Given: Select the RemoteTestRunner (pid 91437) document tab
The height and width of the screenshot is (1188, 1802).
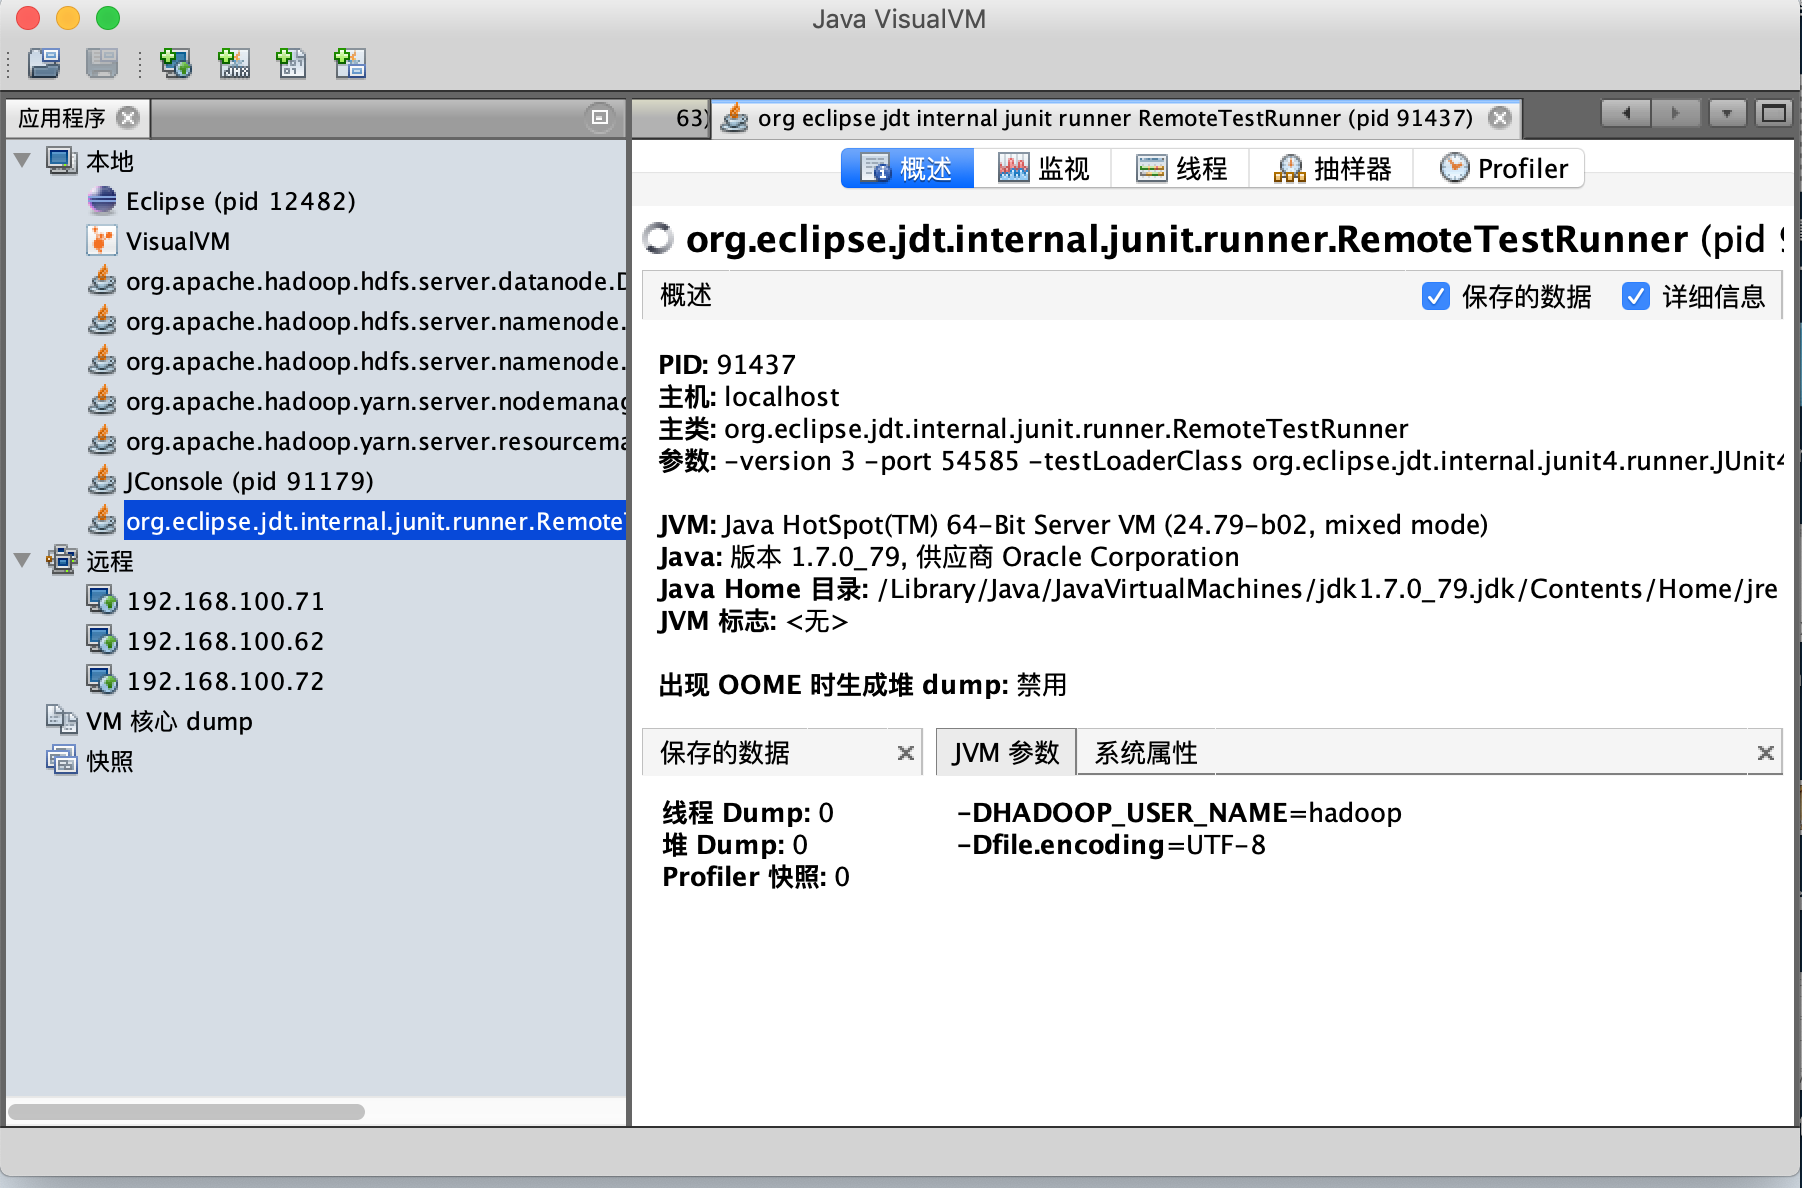Looking at the screenshot, I should tap(1115, 118).
